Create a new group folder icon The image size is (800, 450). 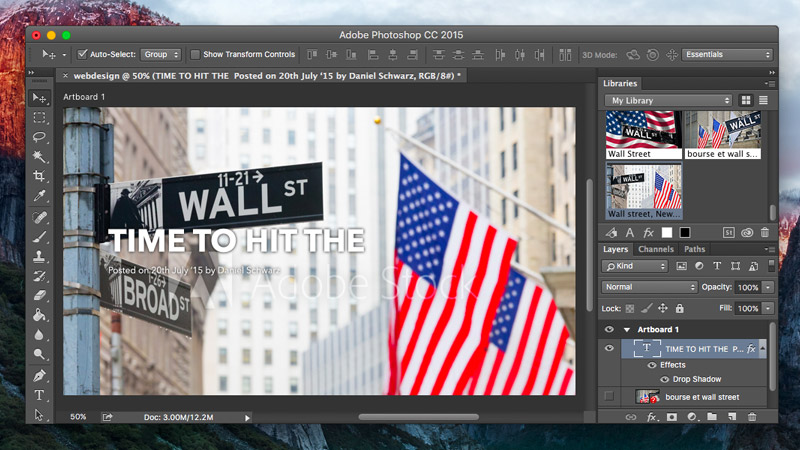pyautogui.click(x=712, y=417)
